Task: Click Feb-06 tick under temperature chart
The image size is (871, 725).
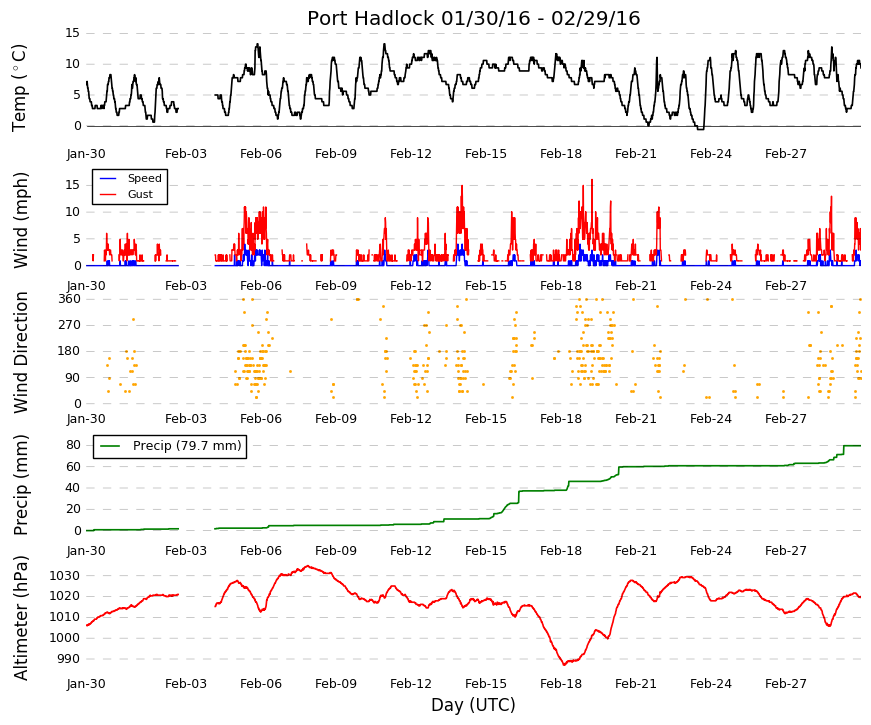Action: click(x=261, y=154)
